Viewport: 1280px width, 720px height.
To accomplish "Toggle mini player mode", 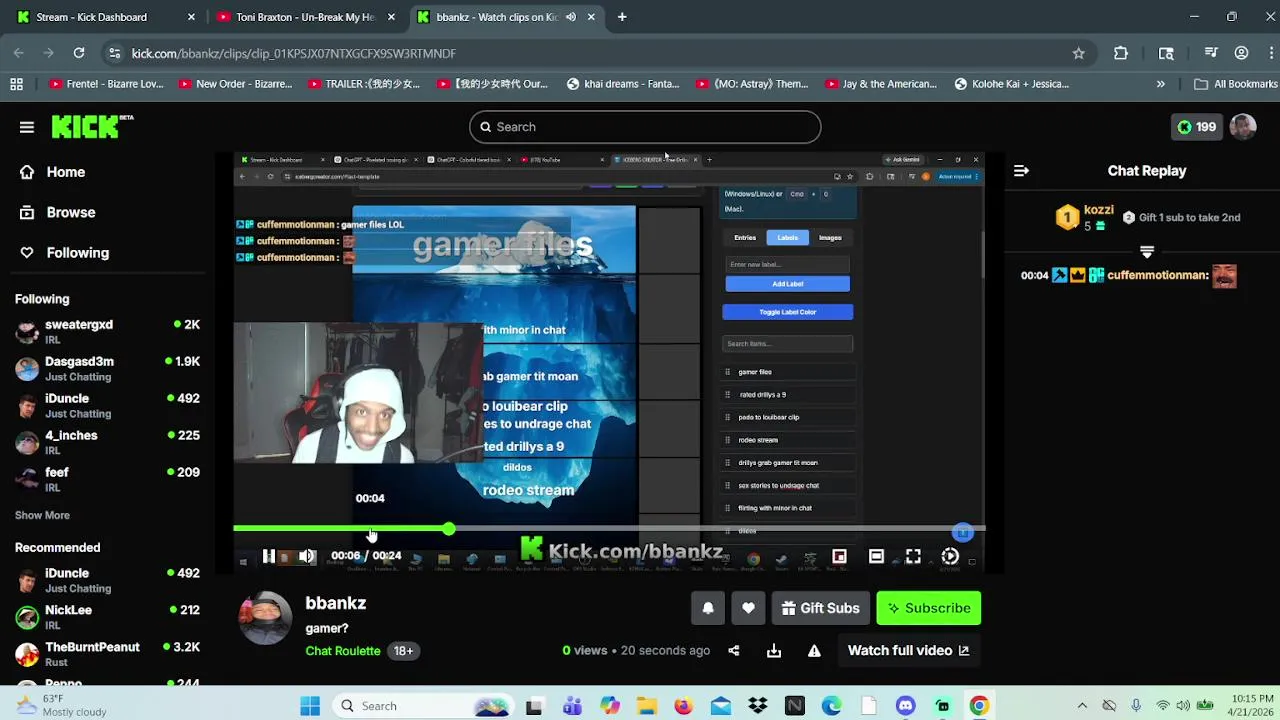I will coord(839,556).
